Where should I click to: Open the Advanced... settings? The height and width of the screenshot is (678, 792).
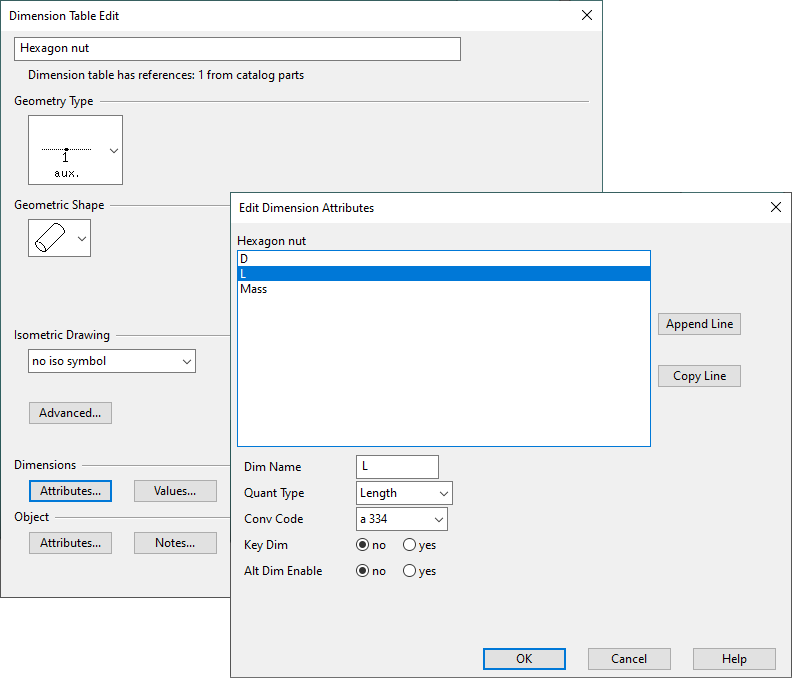pos(70,413)
